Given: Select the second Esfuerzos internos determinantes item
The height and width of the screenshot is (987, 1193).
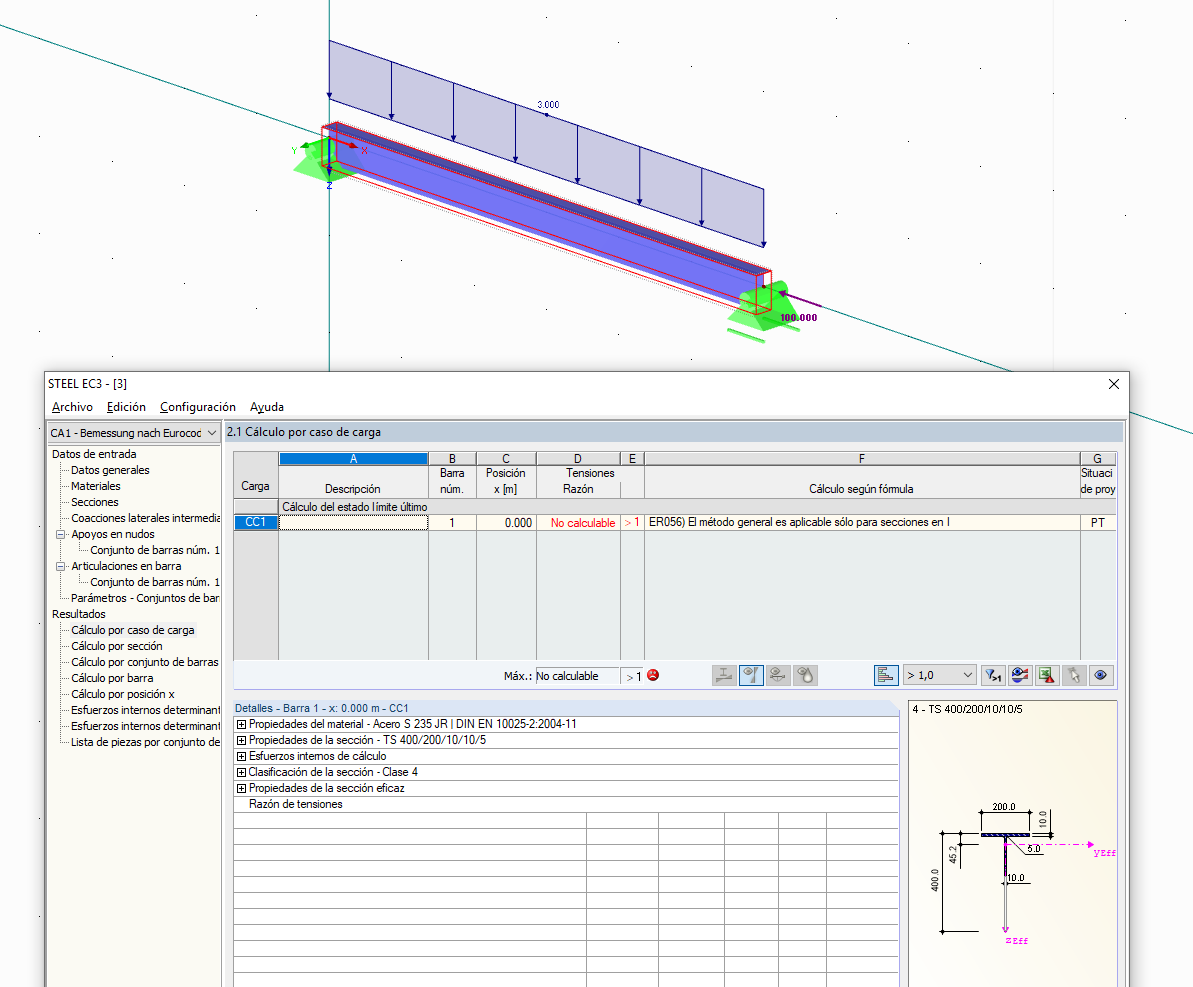Looking at the screenshot, I should [x=145, y=726].
